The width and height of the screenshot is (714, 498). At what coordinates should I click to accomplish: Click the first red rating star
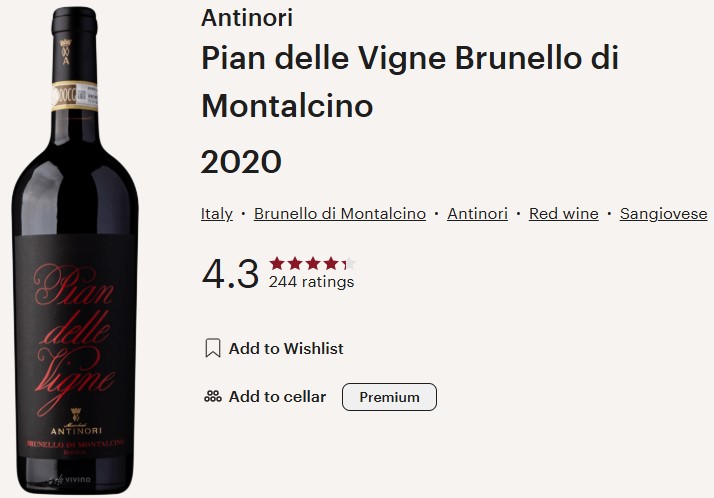coord(276,264)
